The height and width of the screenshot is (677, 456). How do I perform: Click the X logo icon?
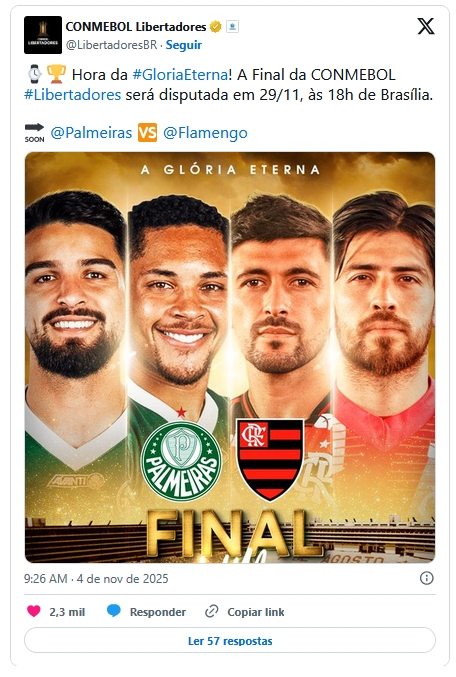[426, 26]
